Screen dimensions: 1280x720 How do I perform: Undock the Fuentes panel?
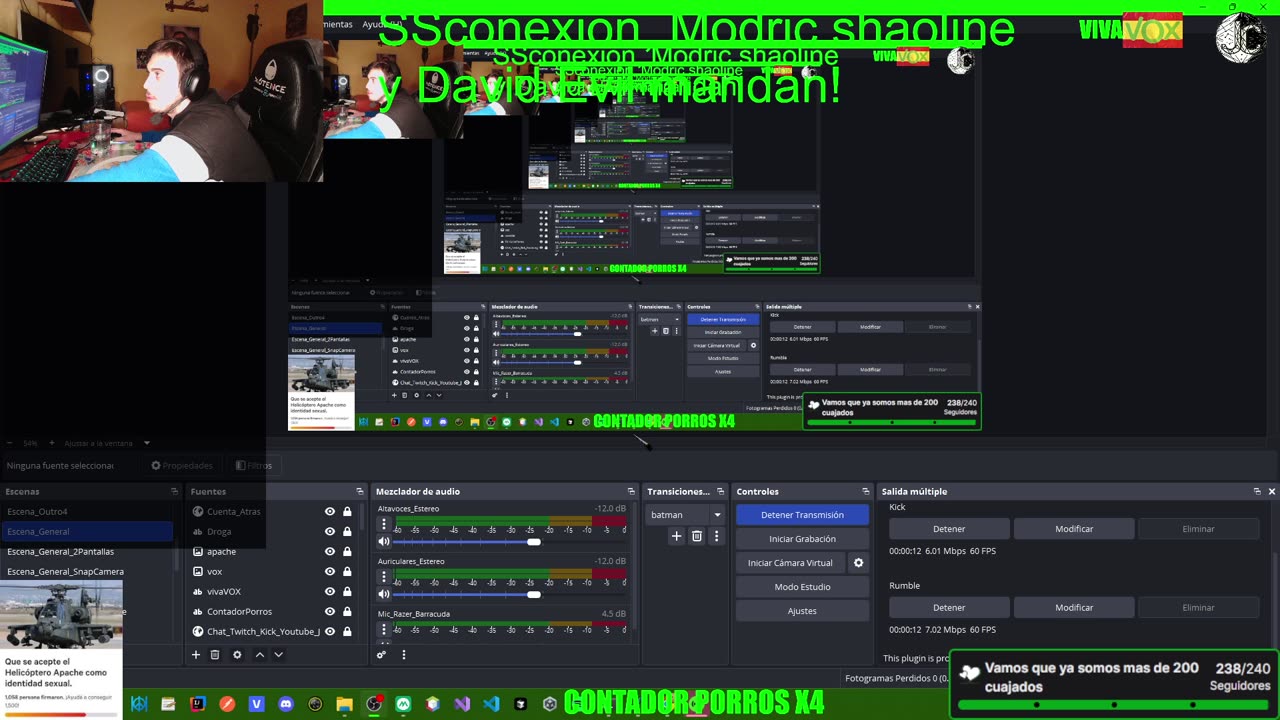coord(360,491)
